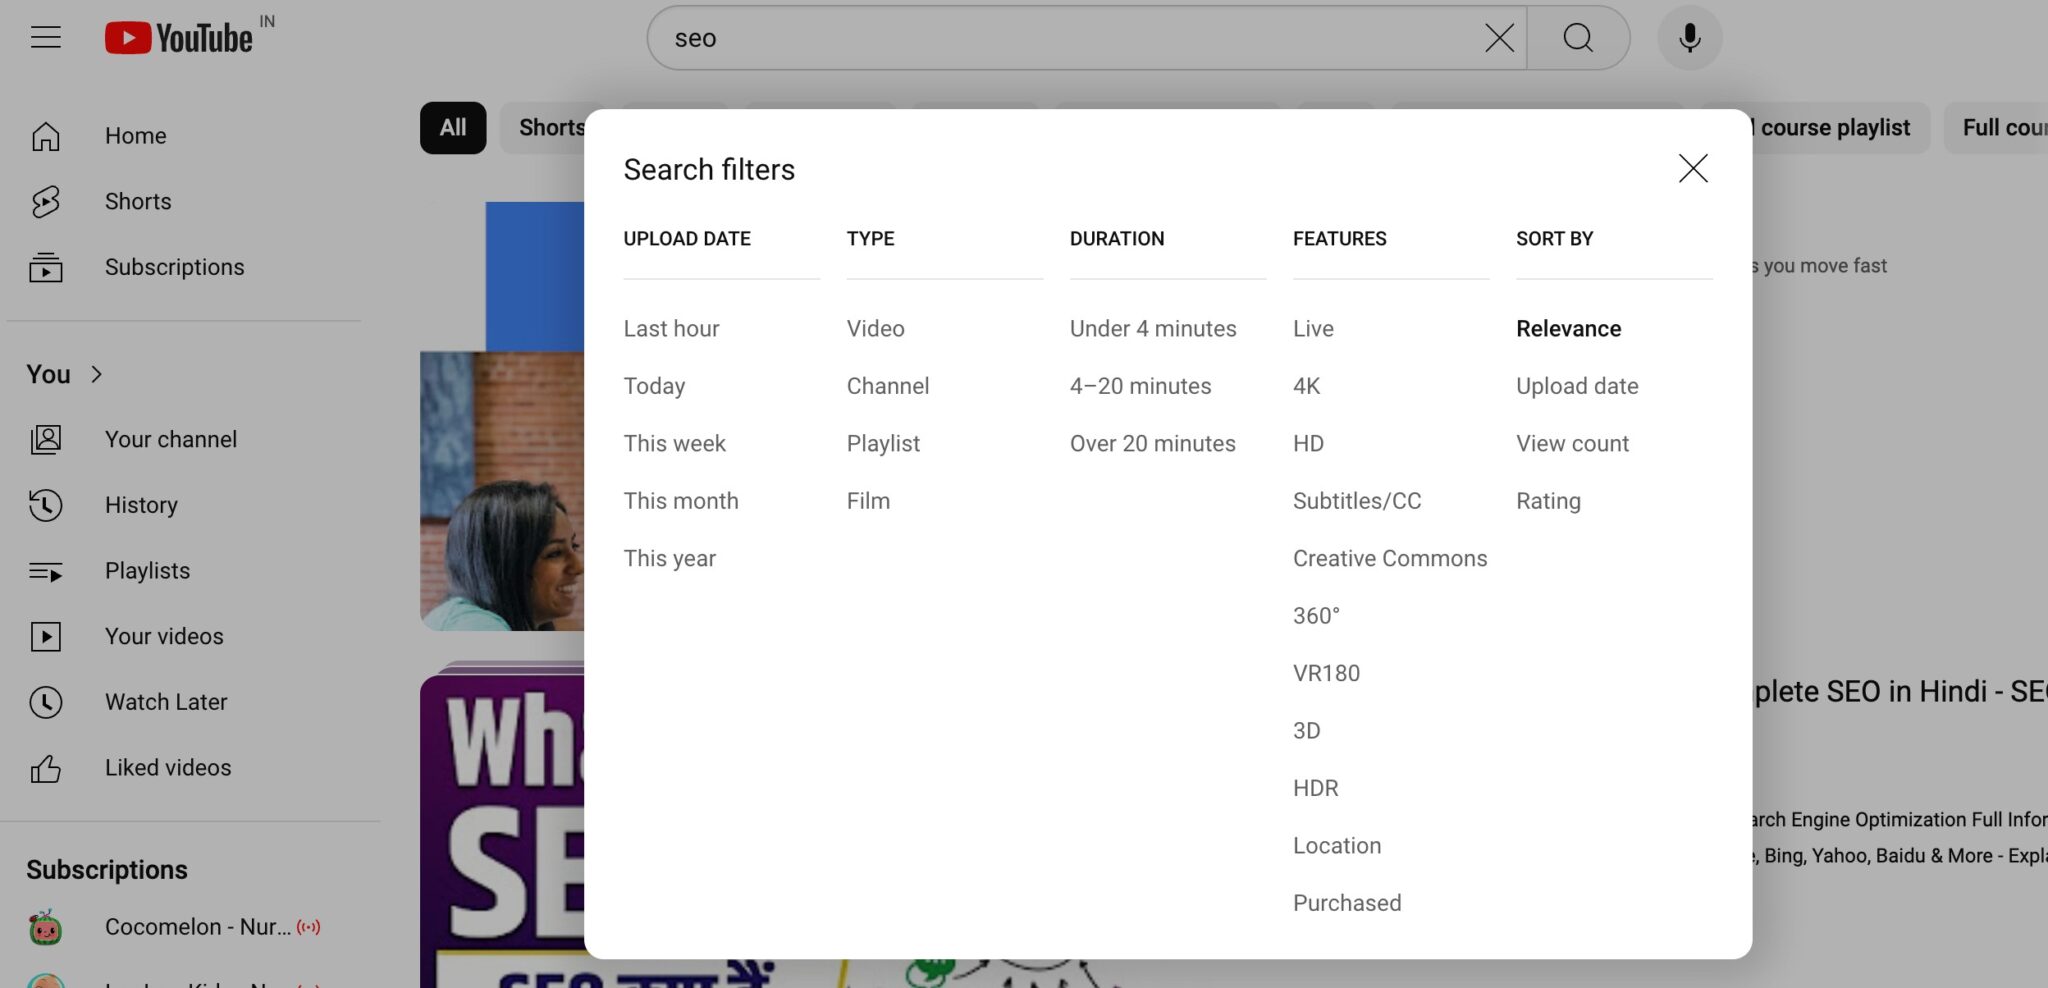The height and width of the screenshot is (988, 2048).
Task: Close the Search filters dialog
Action: (x=1692, y=168)
